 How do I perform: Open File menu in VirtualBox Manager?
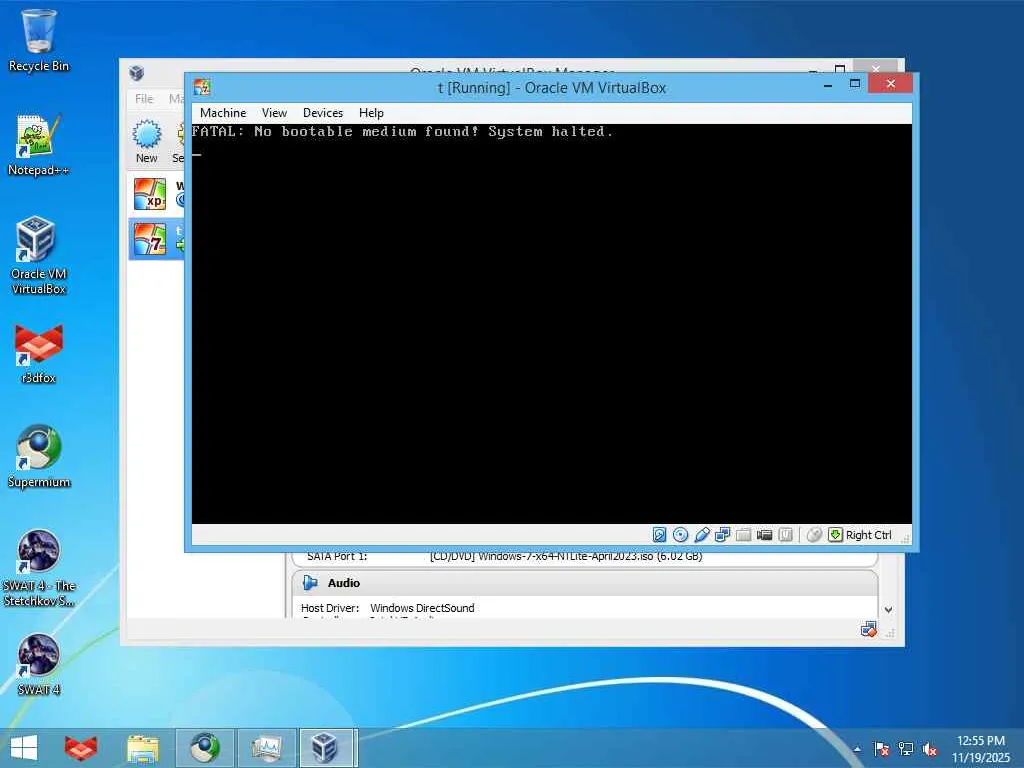tap(144, 99)
